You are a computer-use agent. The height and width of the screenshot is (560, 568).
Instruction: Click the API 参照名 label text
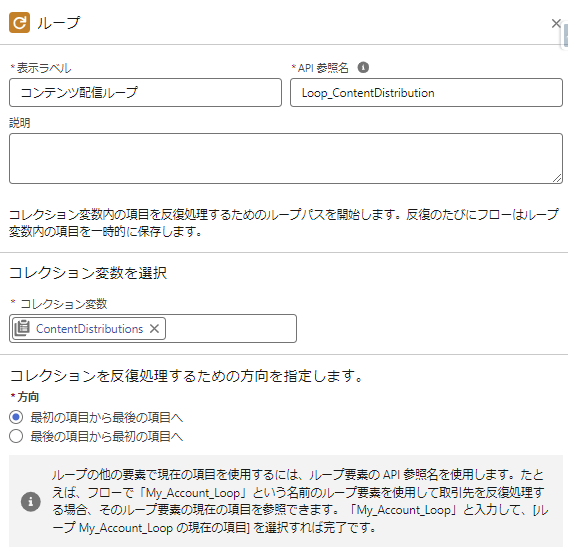click(320, 68)
